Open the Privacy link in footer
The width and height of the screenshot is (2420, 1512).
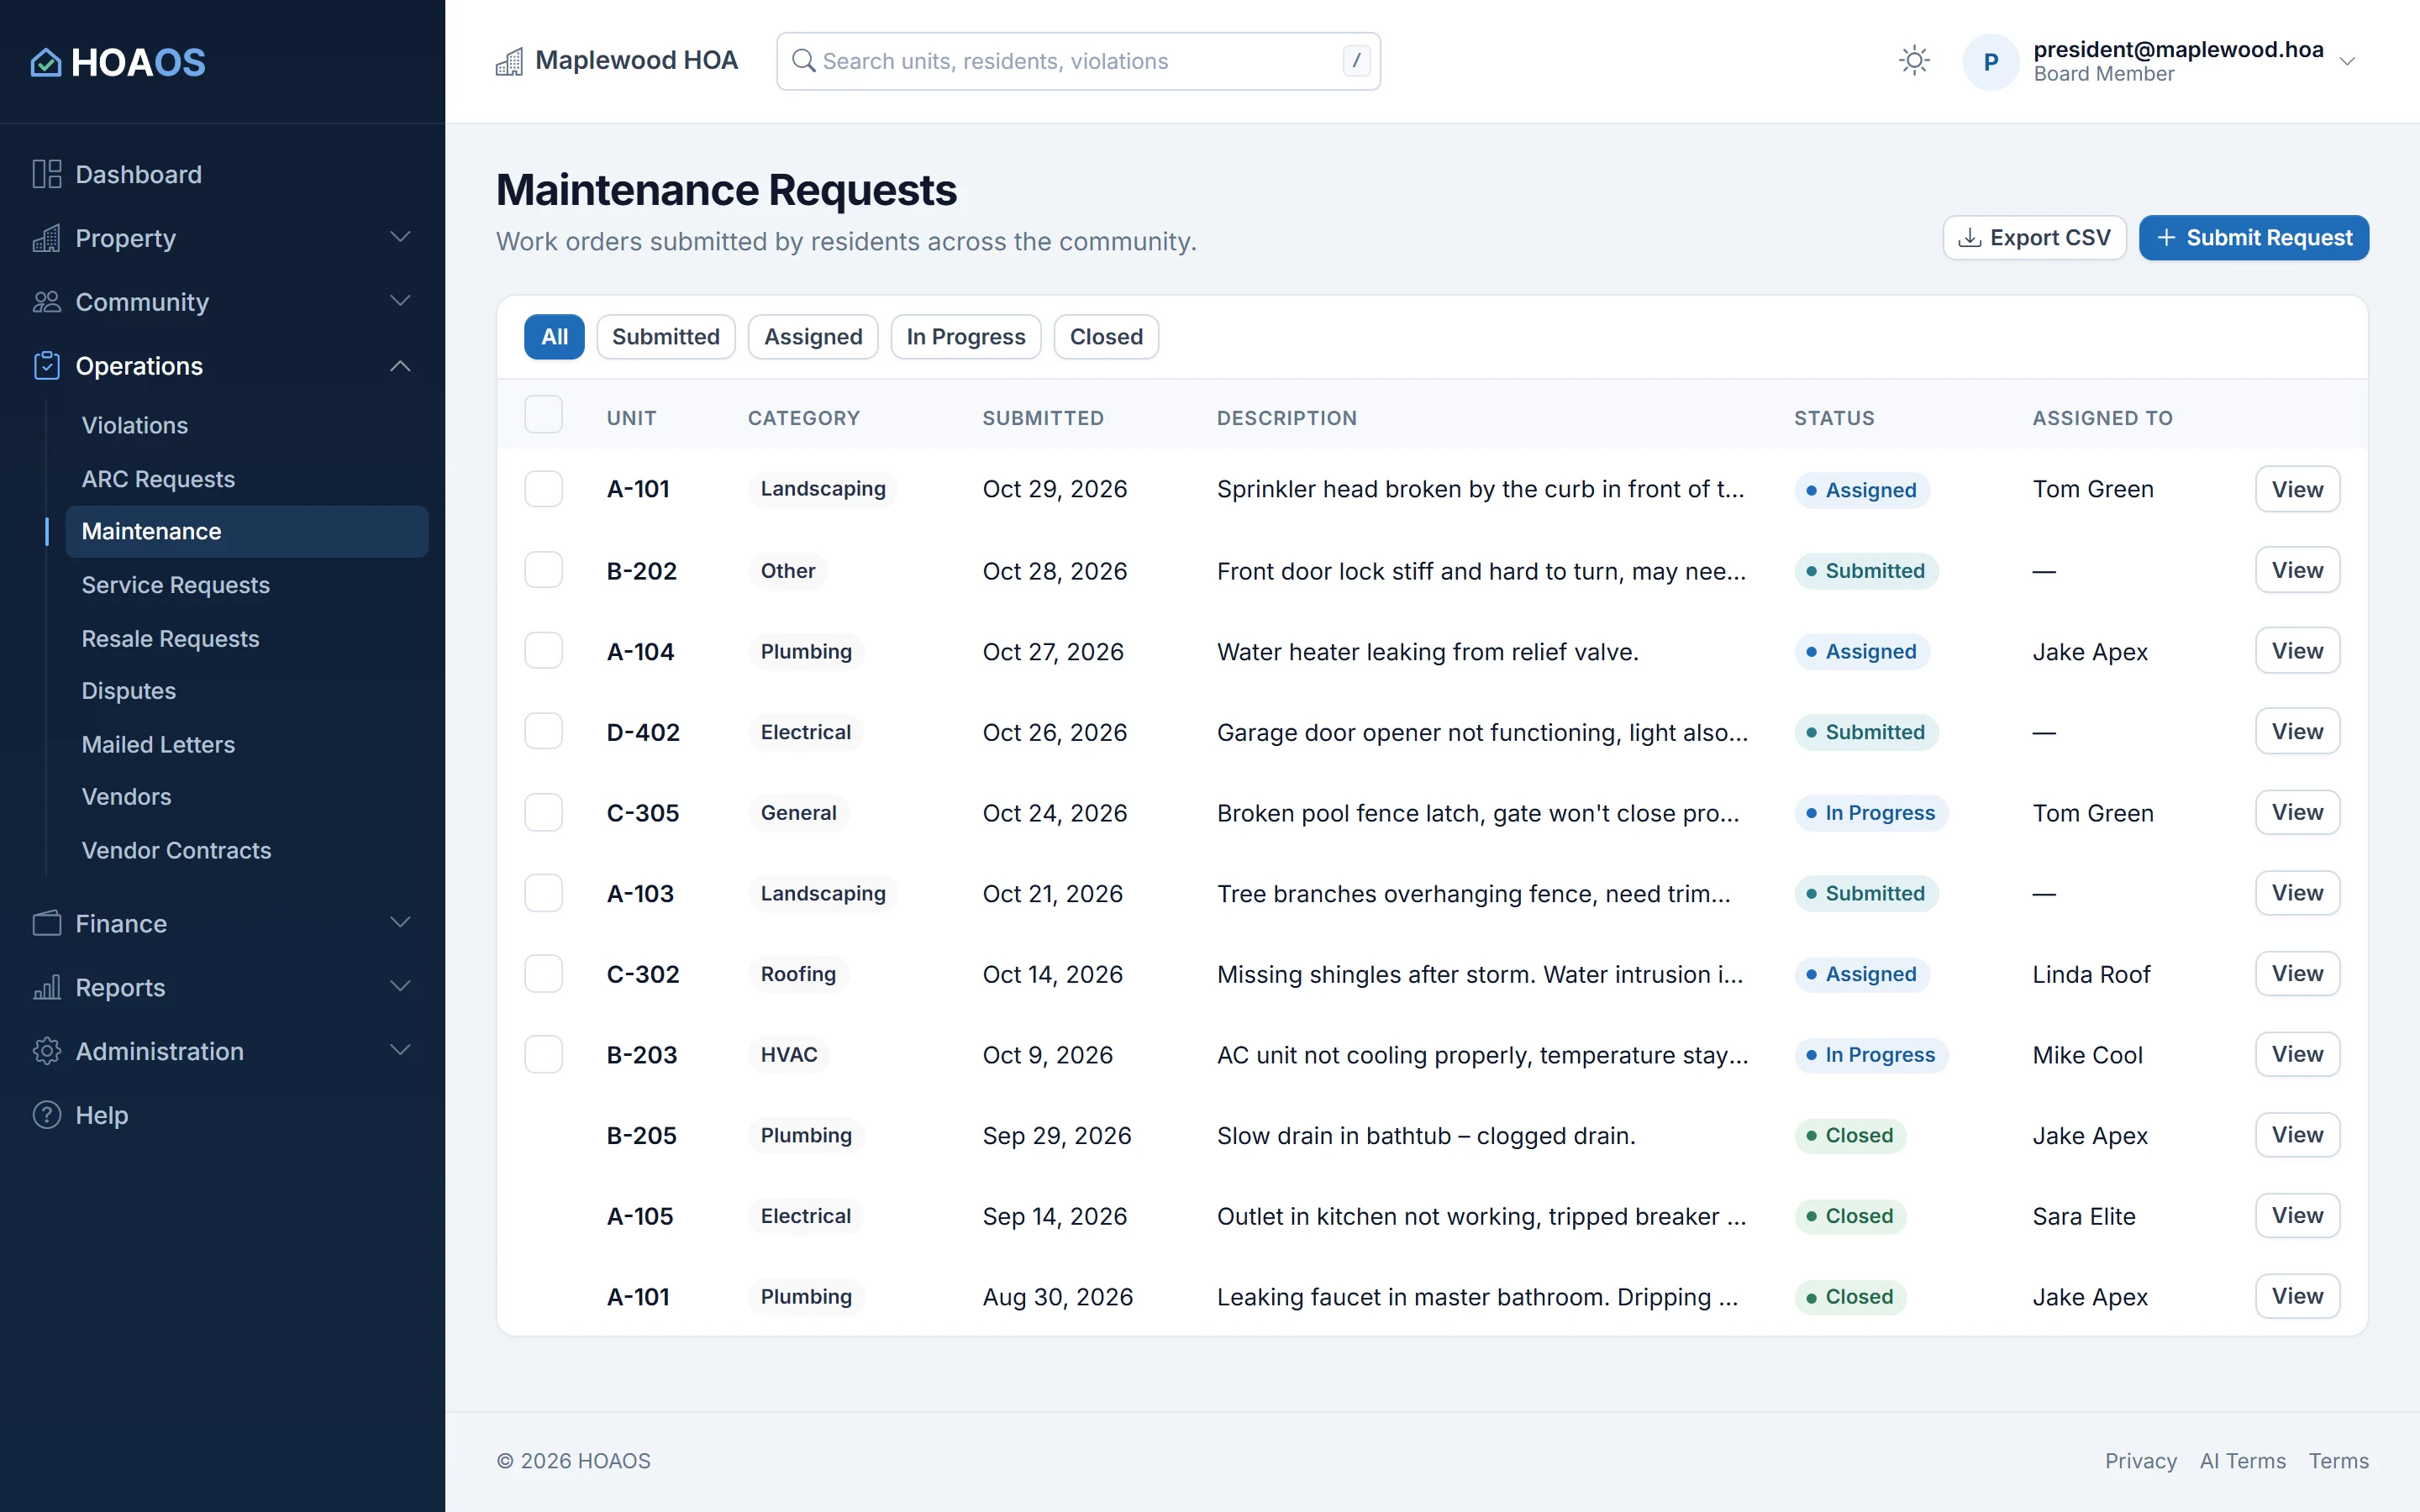pos(2140,1461)
